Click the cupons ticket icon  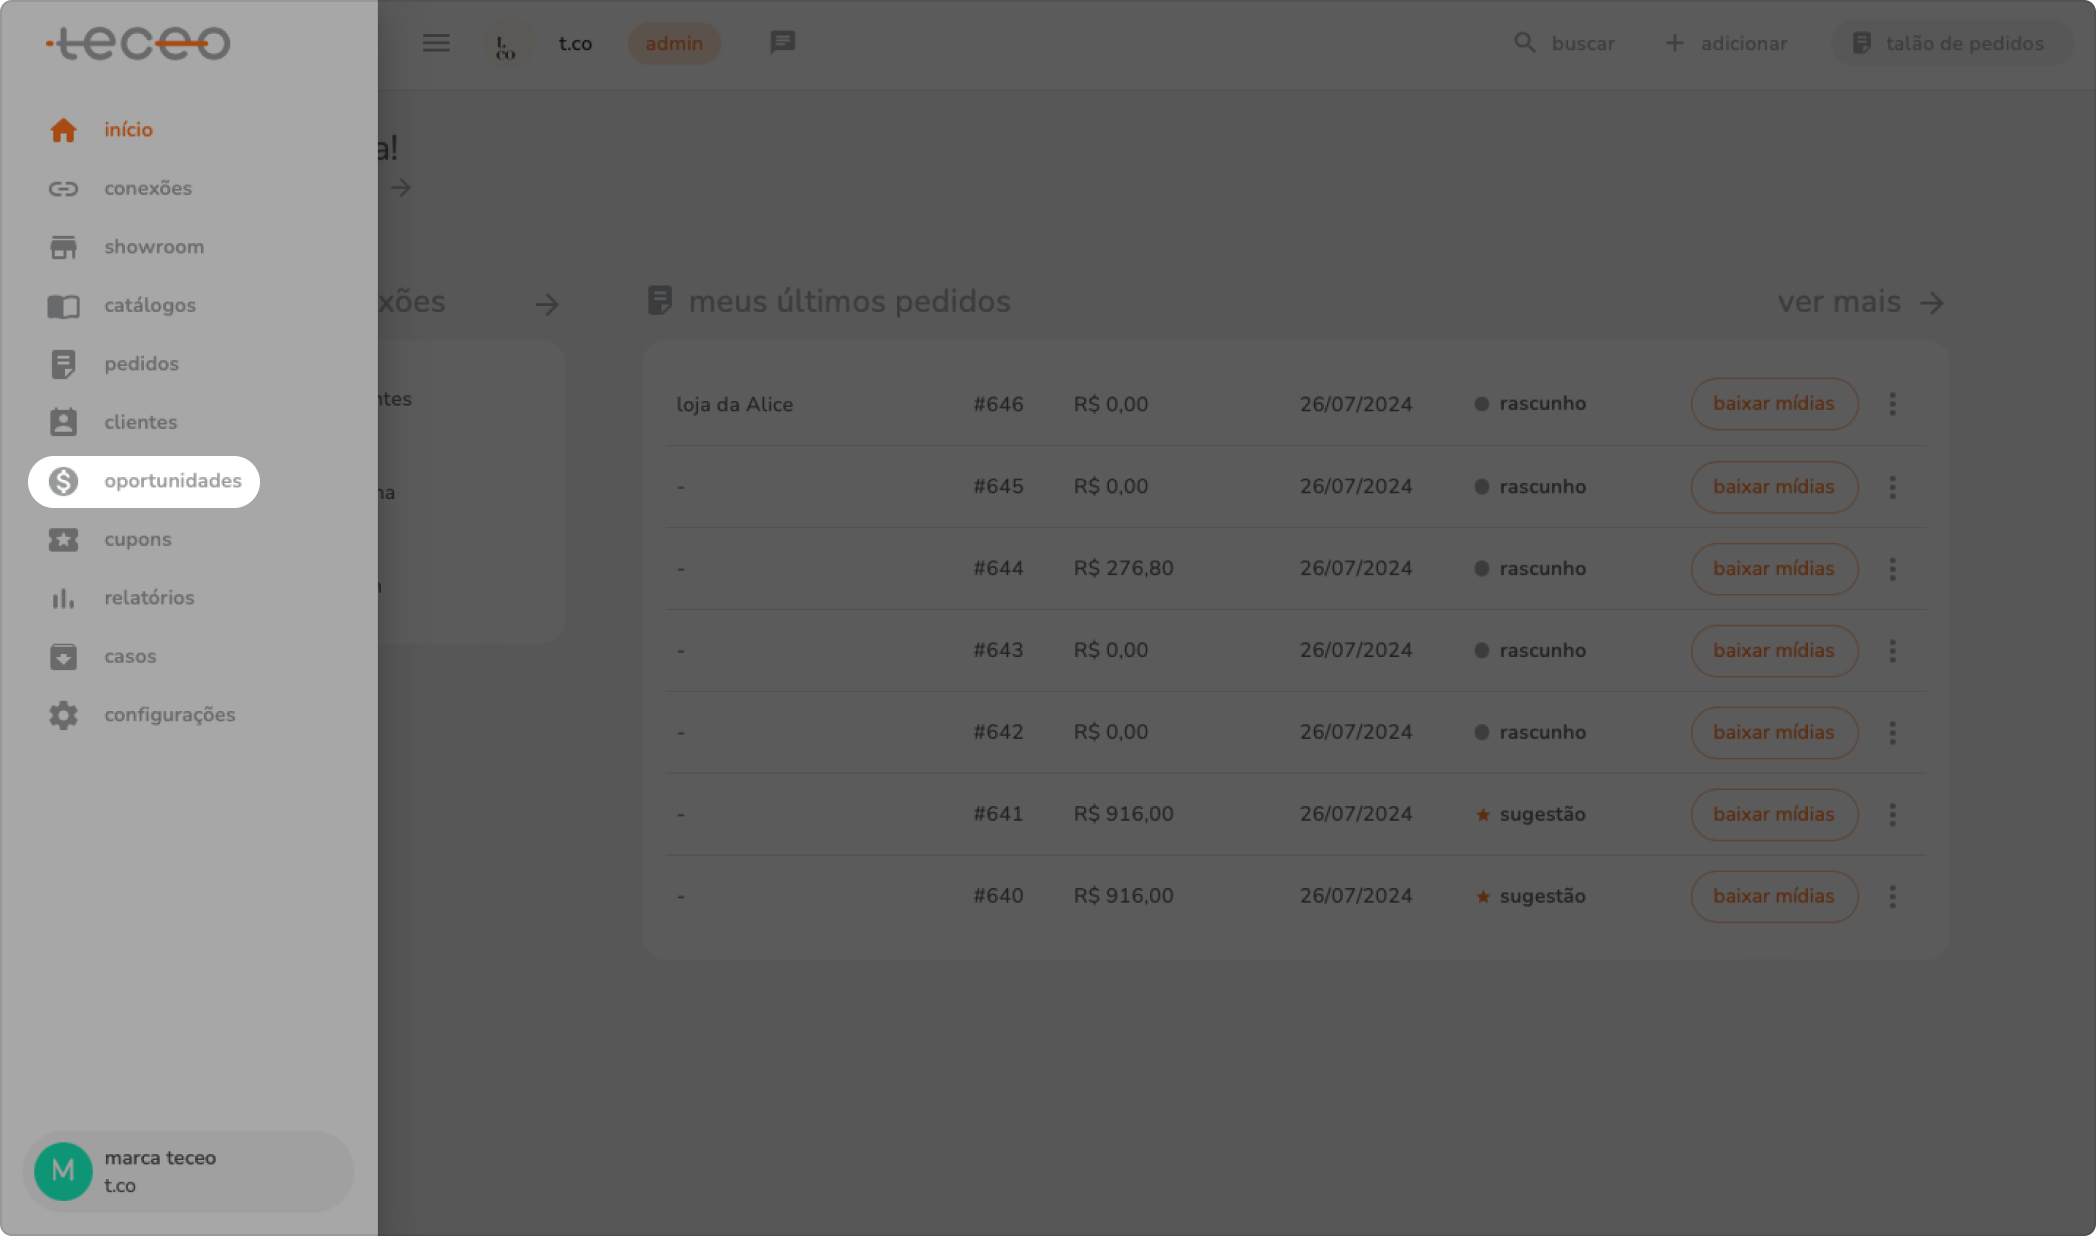pyautogui.click(x=63, y=540)
